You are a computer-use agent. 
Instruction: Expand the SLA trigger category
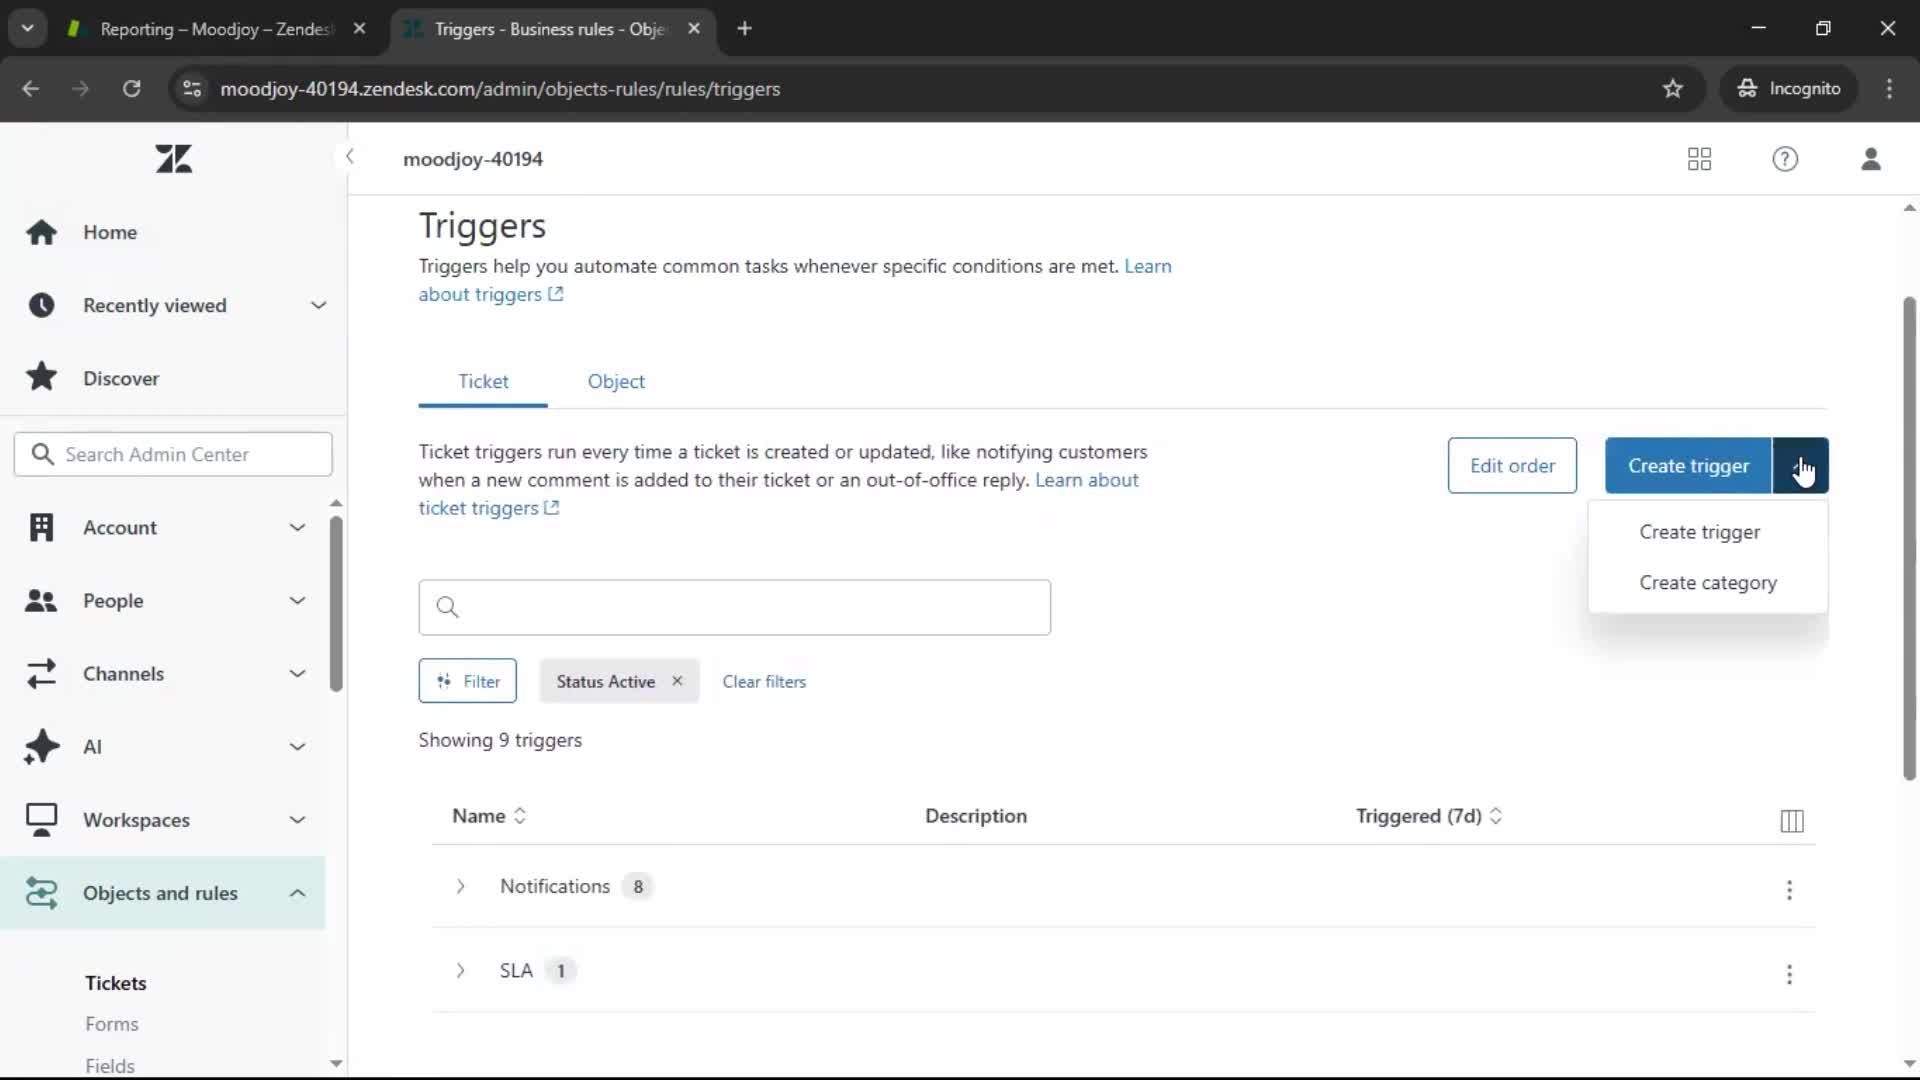pyautogui.click(x=460, y=970)
